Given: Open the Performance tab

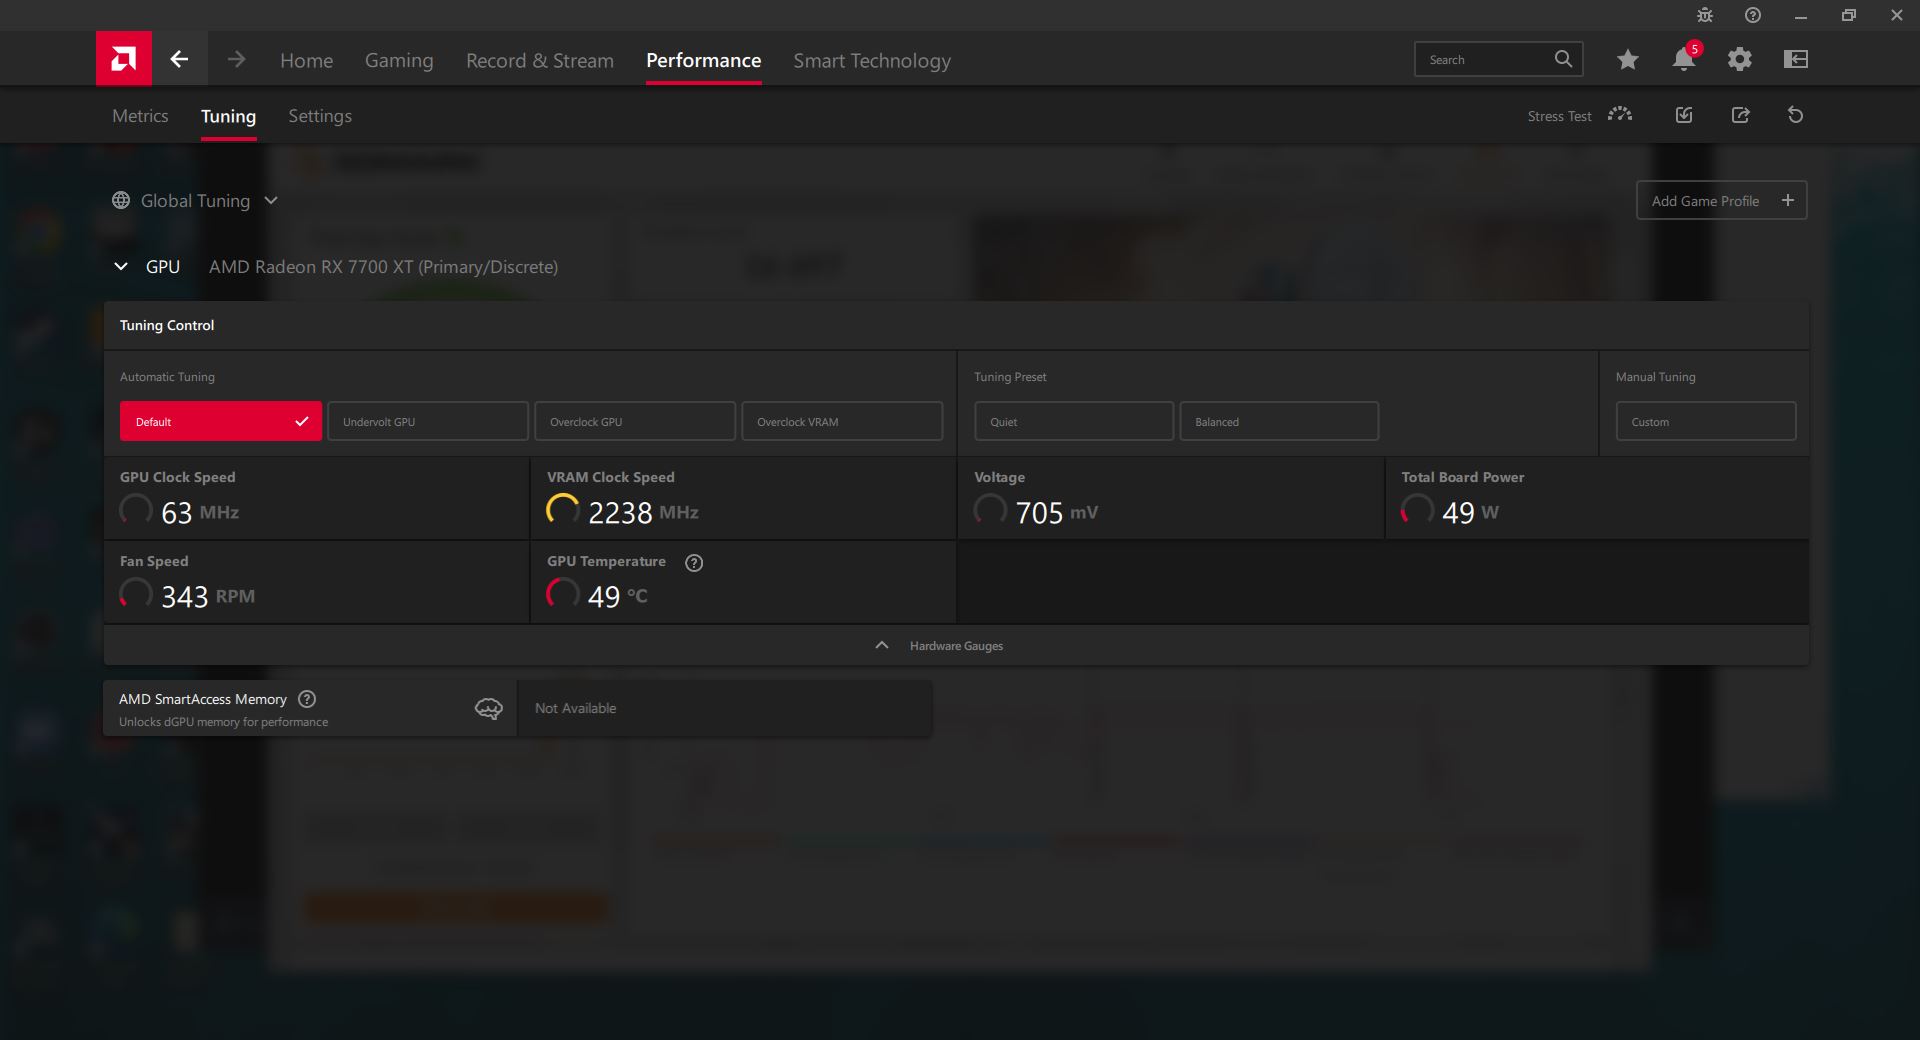Looking at the screenshot, I should [703, 60].
